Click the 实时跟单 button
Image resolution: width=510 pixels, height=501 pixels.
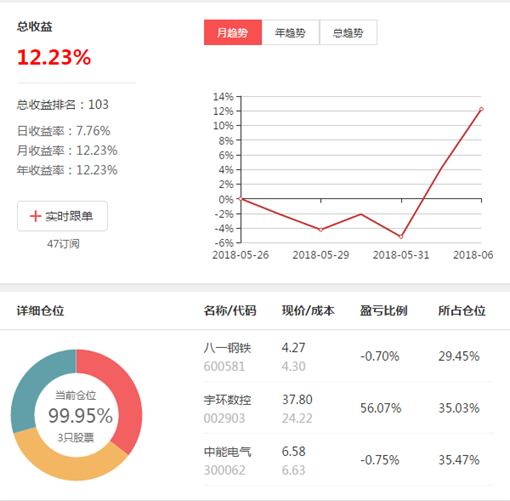click(x=62, y=216)
